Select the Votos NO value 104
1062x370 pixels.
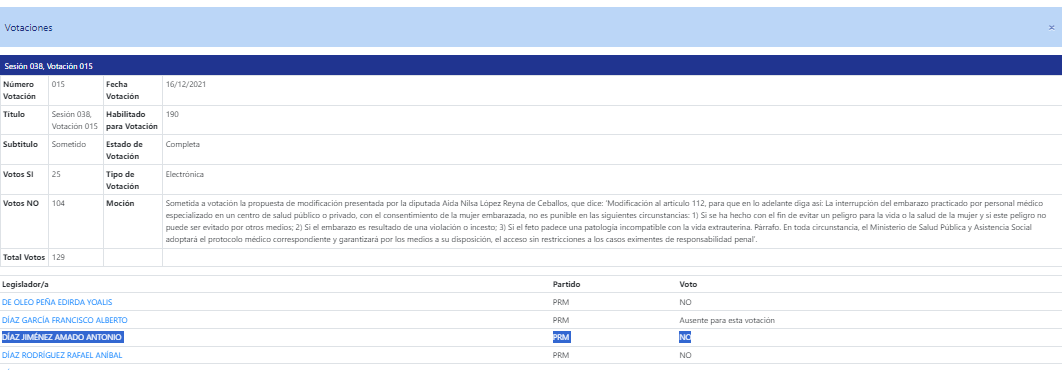58,203
